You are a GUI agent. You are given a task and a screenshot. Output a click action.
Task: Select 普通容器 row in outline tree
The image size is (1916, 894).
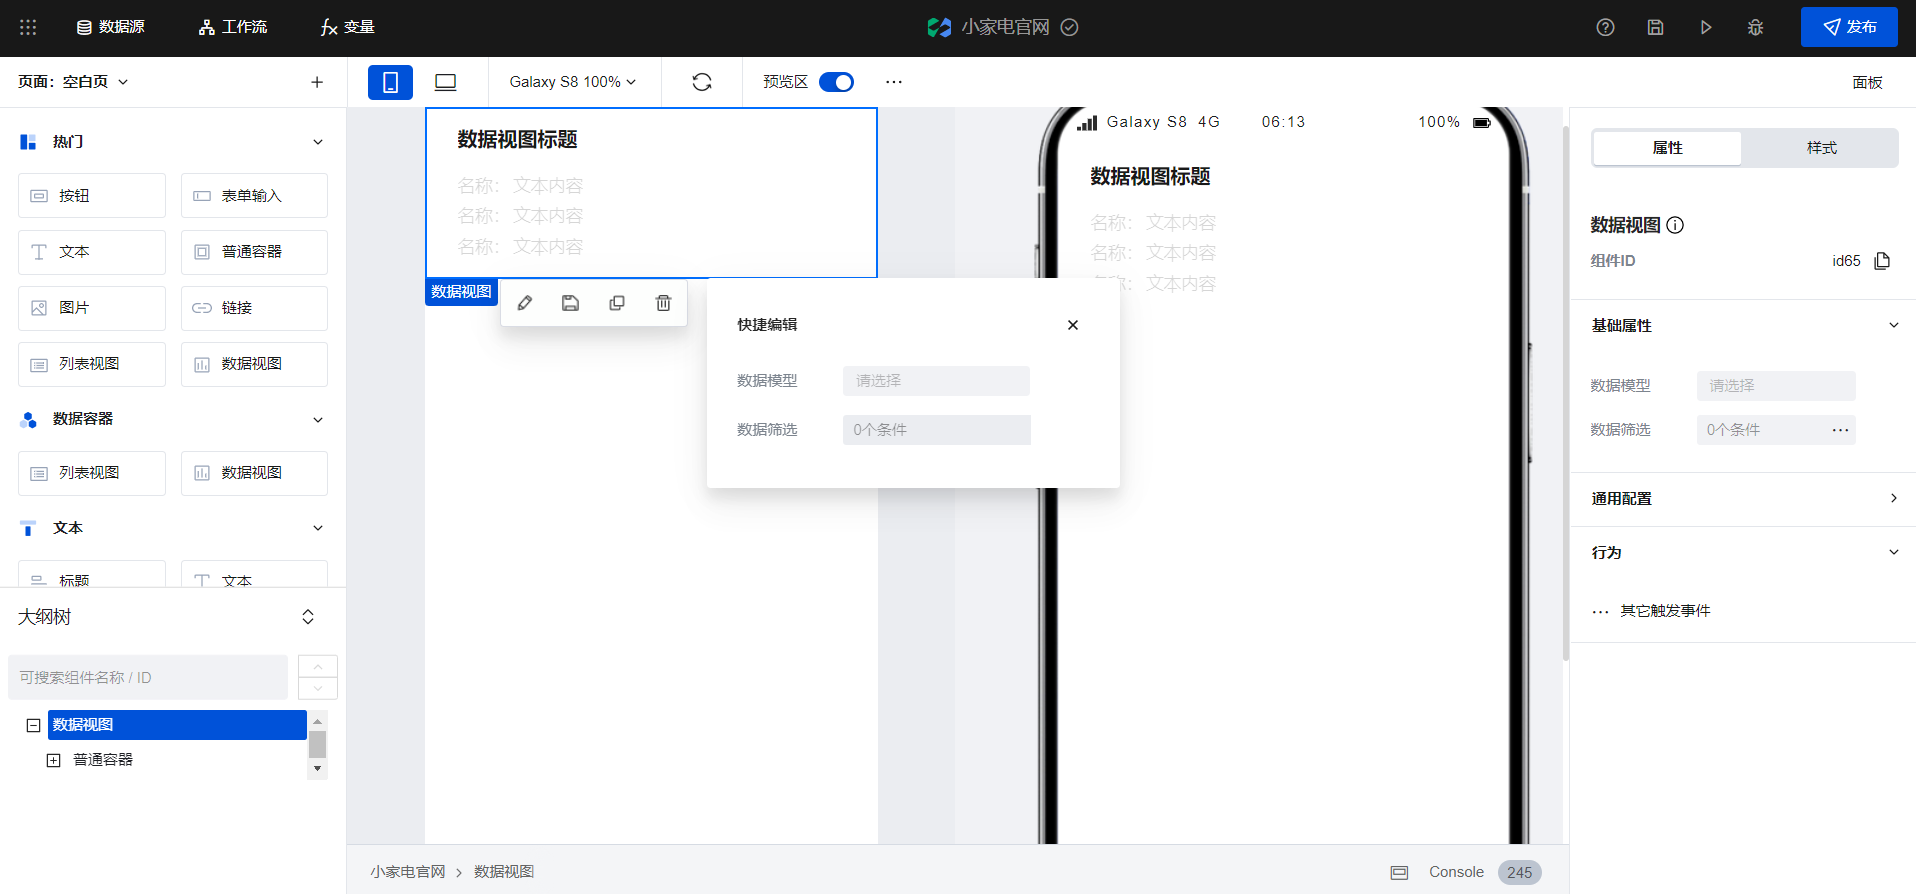[103, 760]
